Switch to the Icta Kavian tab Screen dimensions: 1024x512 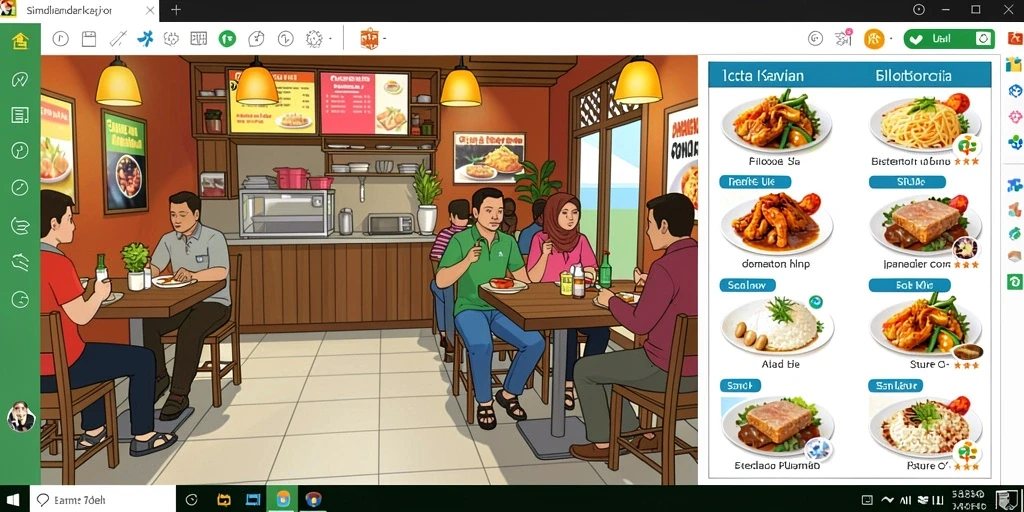tap(763, 76)
